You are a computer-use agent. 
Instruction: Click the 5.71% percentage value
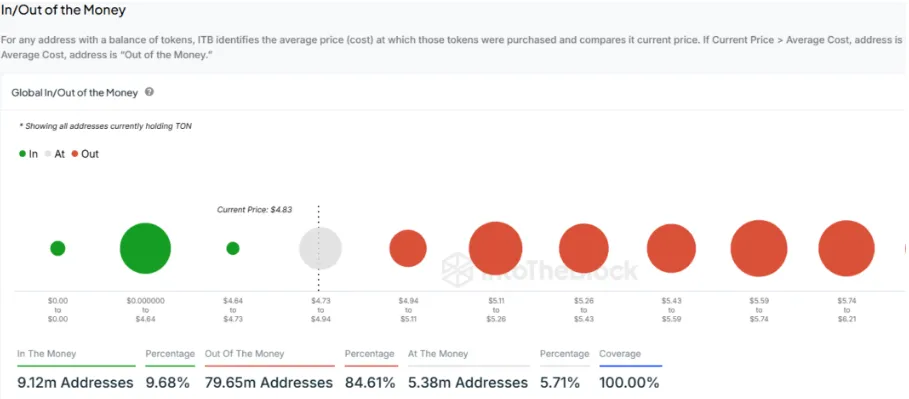click(560, 383)
